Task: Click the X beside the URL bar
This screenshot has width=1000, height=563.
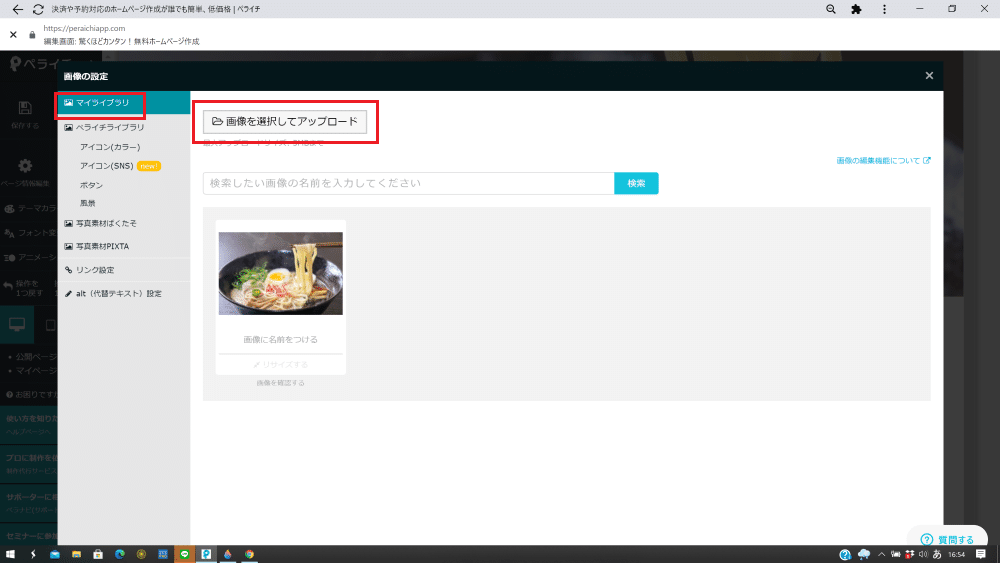Action: [x=13, y=34]
